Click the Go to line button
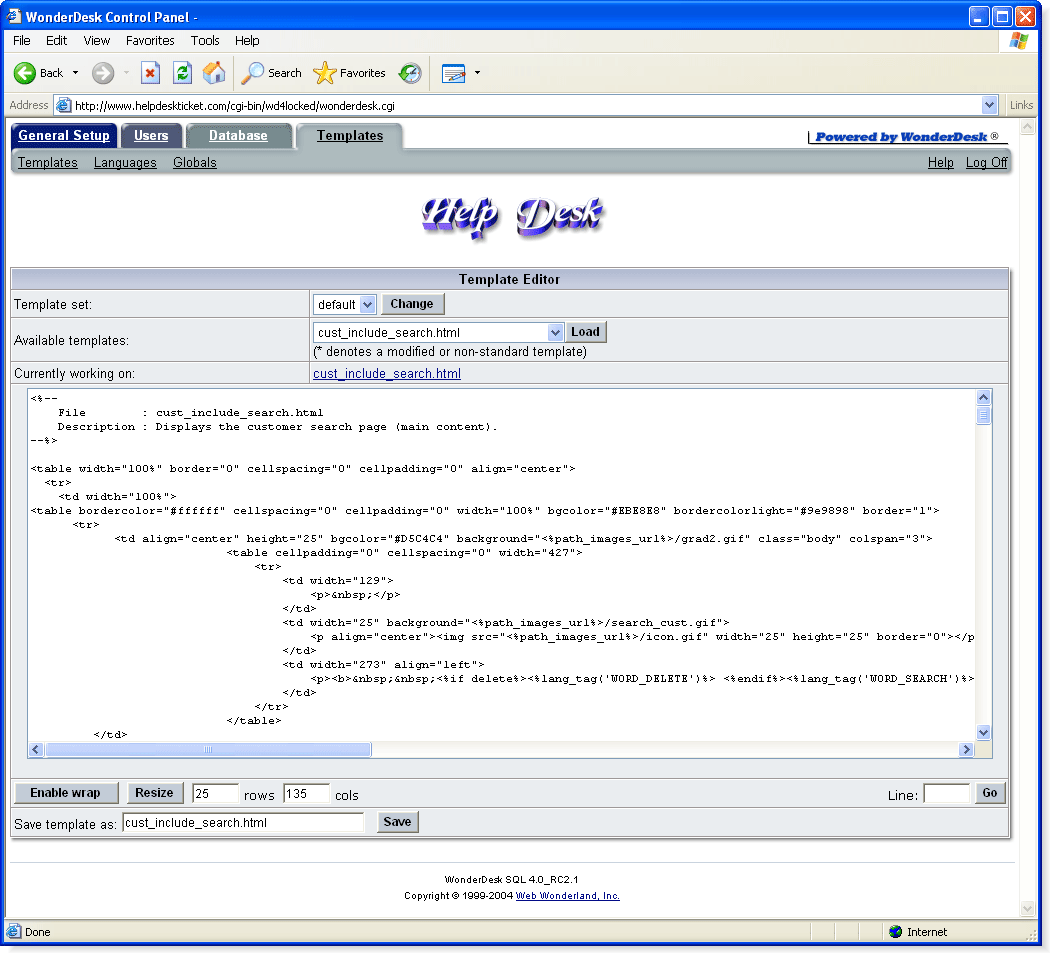This screenshot has height=953, width=1050. click(x=990, y=793)
